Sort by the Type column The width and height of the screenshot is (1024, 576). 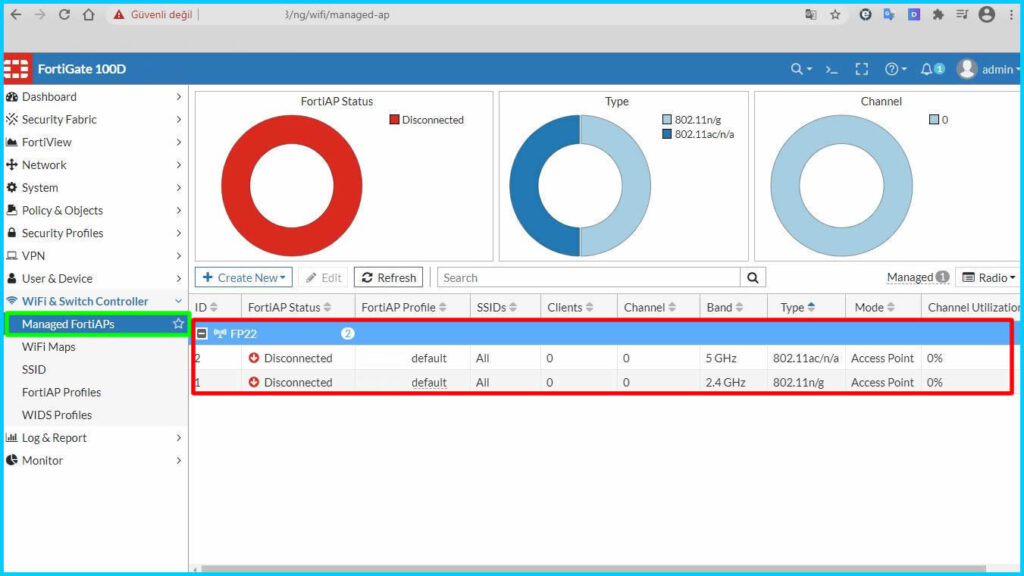coord(797,308)
